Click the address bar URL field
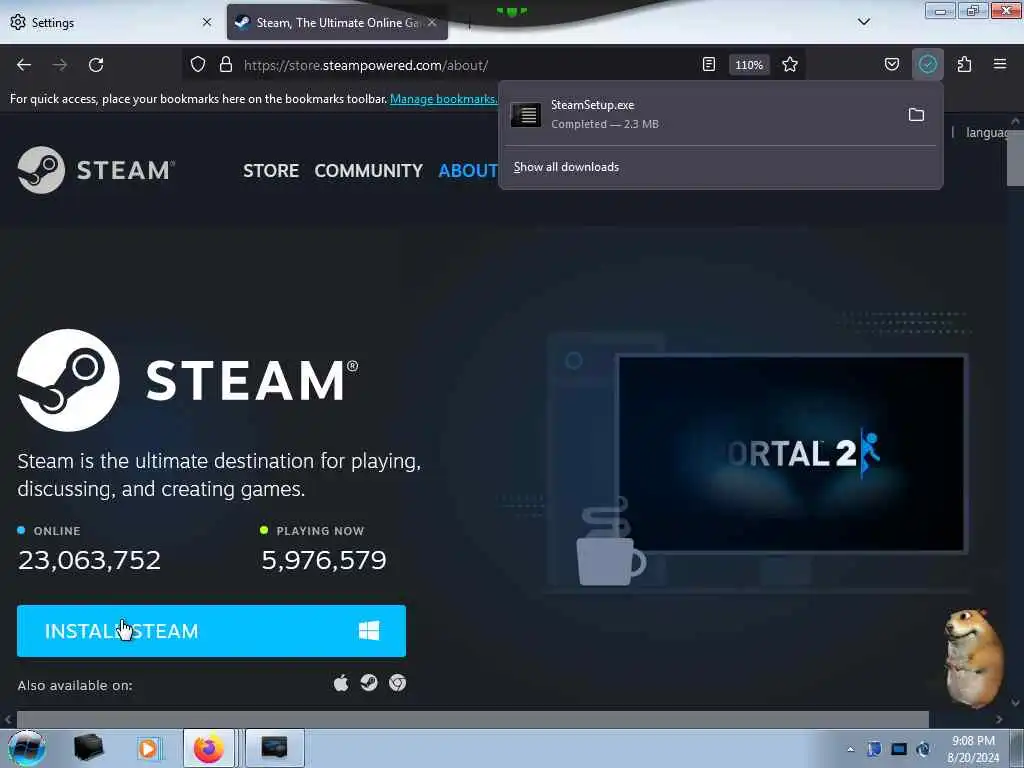 point(457,65)
